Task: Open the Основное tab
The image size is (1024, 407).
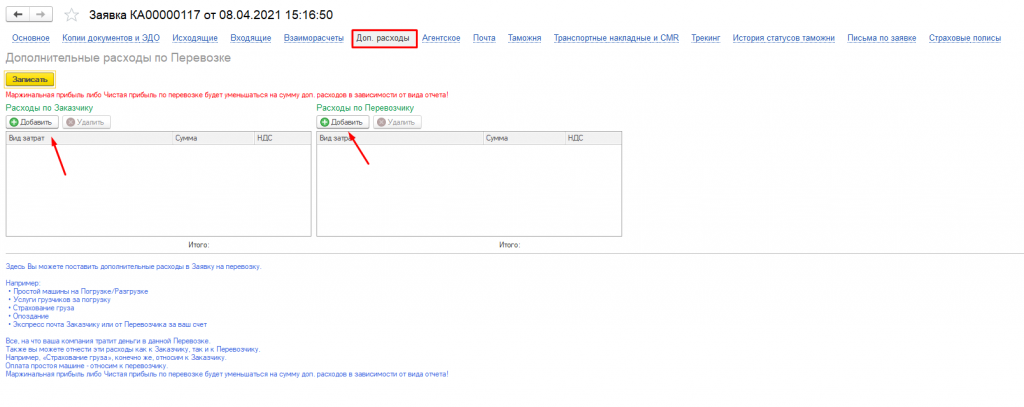Action: (x=31, y=39)
